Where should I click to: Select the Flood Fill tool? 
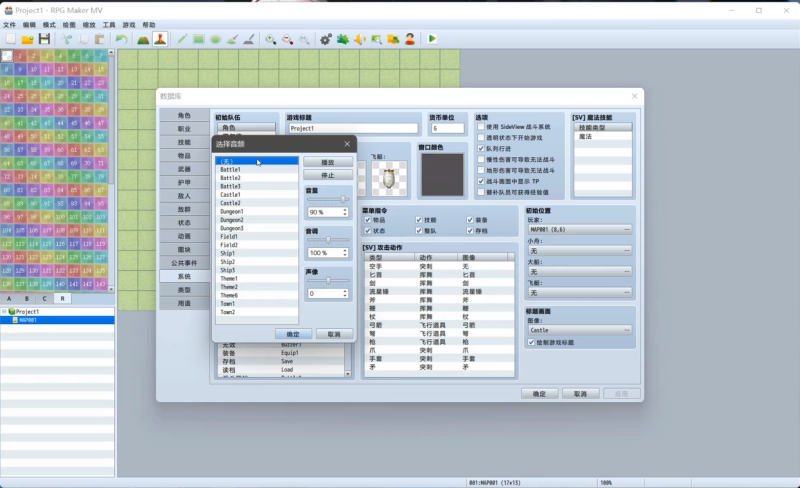click(232, 39)
